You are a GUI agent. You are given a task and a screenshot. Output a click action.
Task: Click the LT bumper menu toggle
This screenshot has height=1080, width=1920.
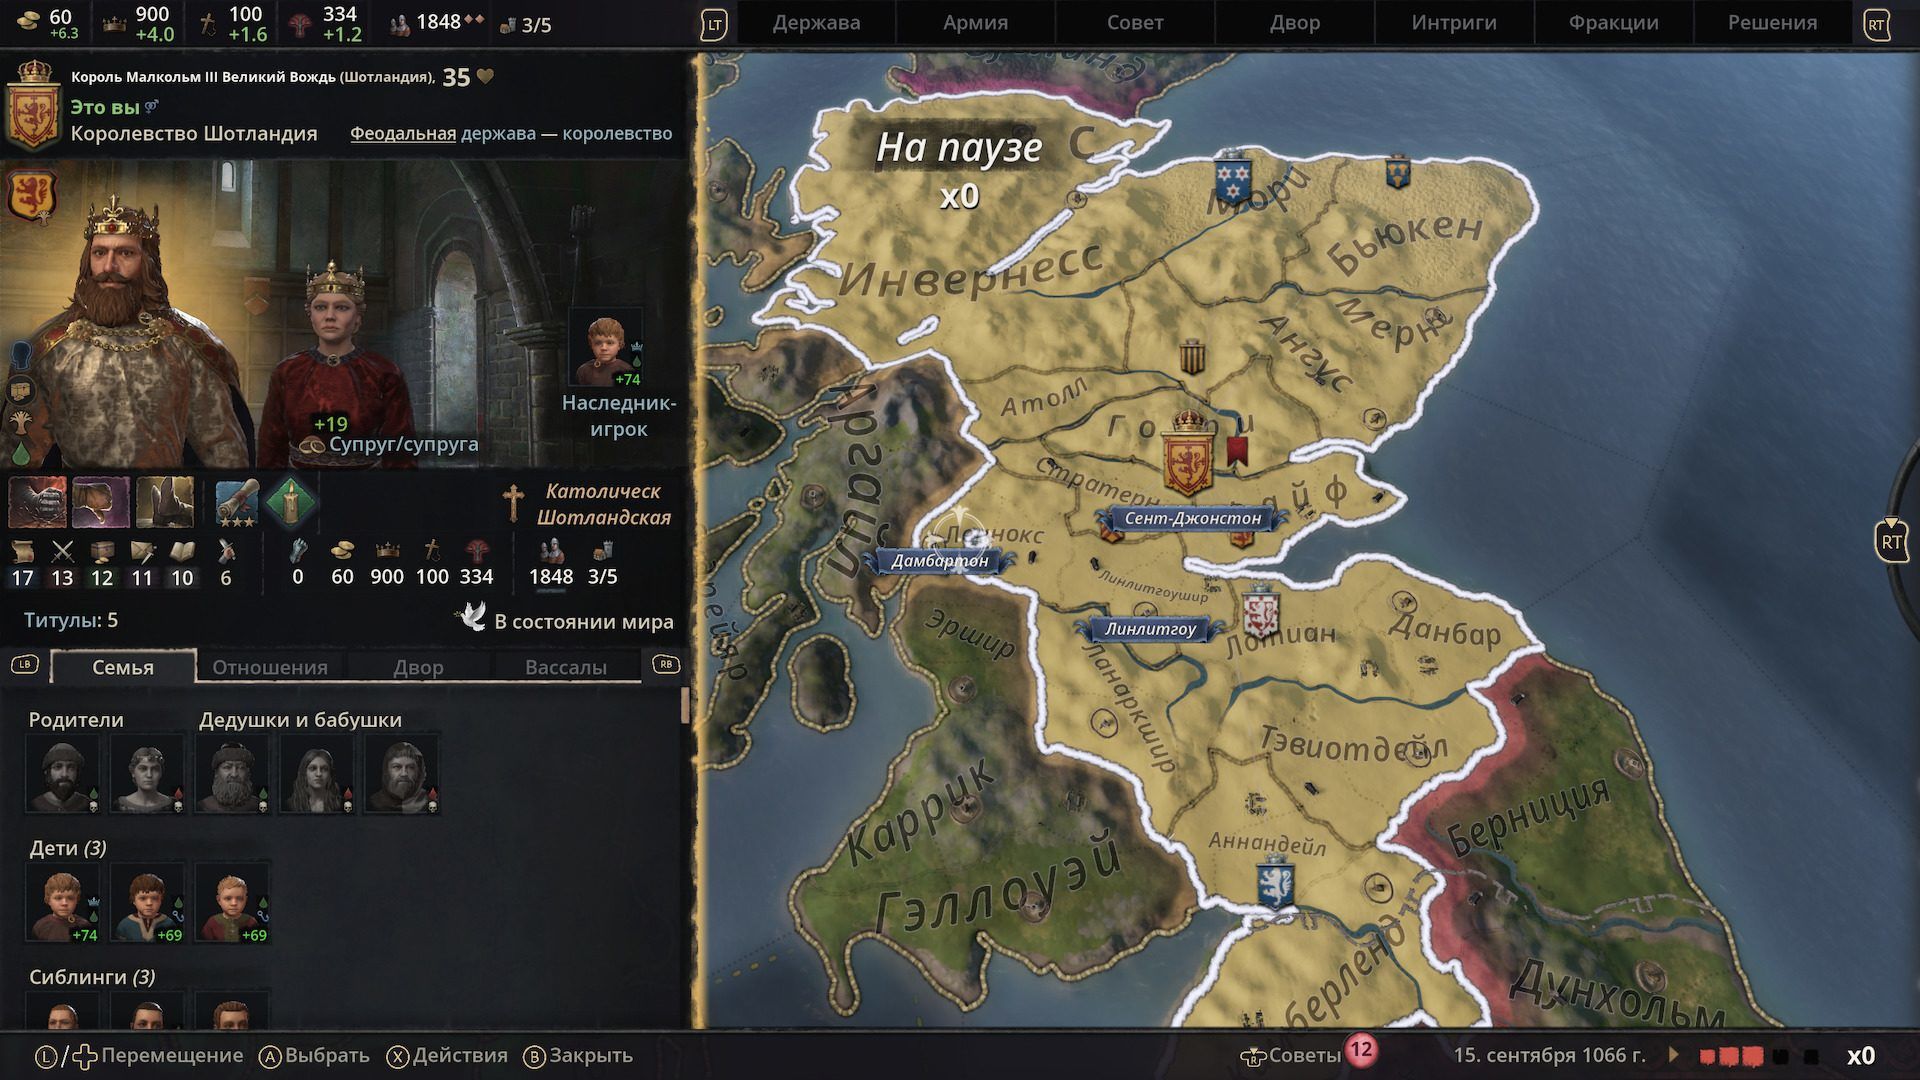click(714, 24)
